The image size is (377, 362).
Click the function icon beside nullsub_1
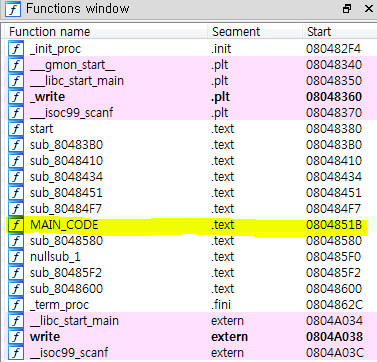16,257
